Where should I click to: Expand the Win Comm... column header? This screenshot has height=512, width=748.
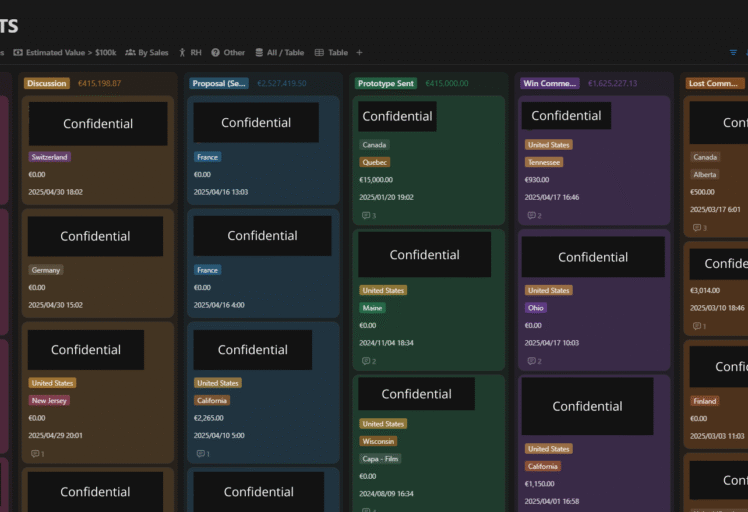549,84
